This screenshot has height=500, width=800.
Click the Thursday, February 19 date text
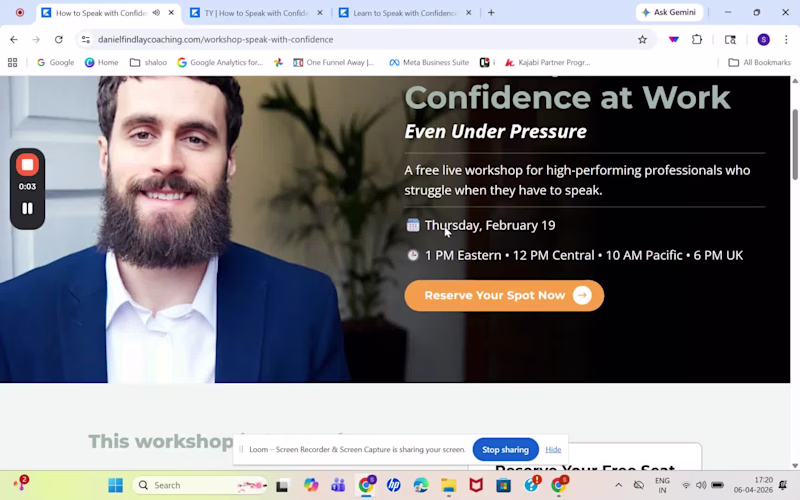[490, 225]
